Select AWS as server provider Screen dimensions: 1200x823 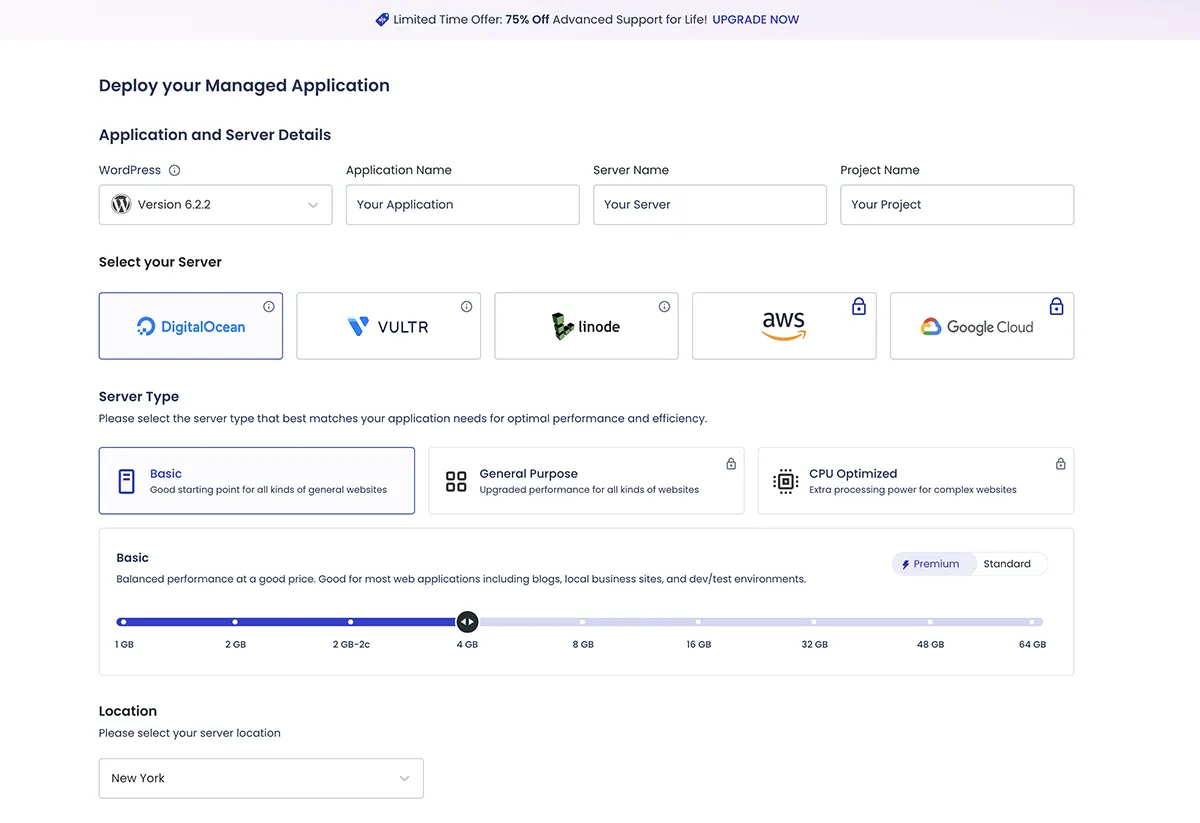click(x=784, y=326)
